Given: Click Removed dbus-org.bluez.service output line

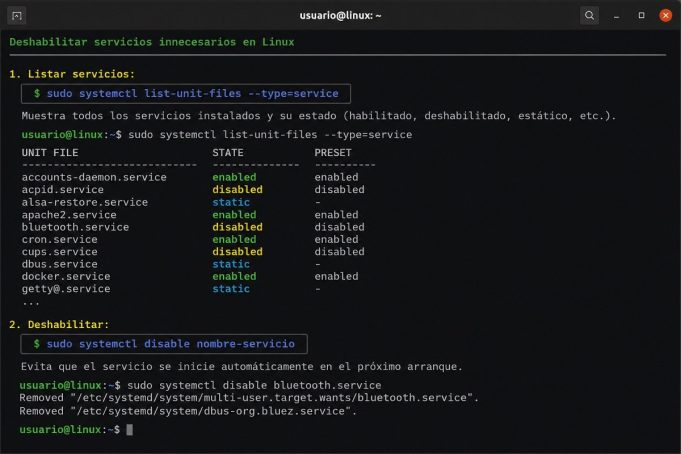Looking at the screenshot, I should 188,411.
